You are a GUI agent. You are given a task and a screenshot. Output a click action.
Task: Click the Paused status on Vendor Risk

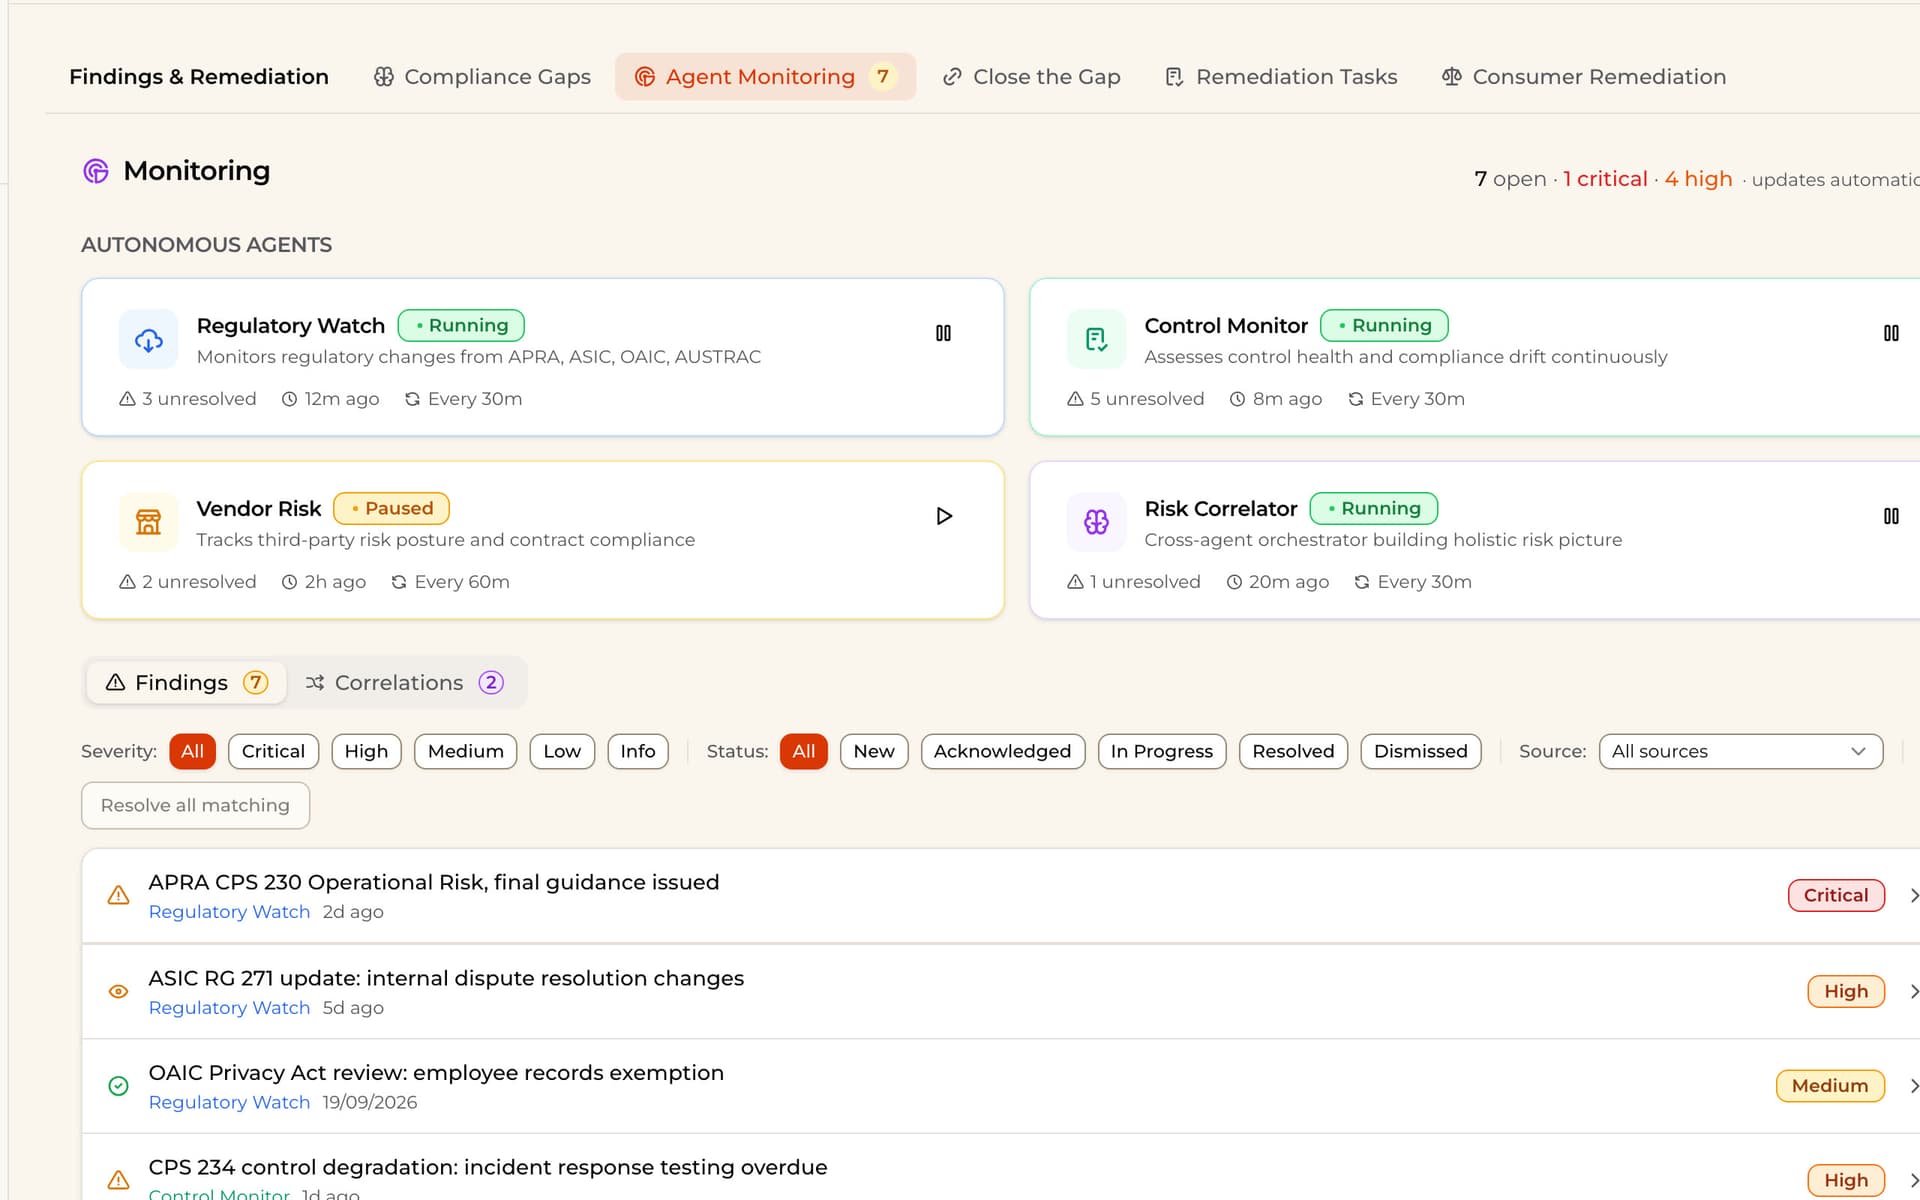coord(391,509)
